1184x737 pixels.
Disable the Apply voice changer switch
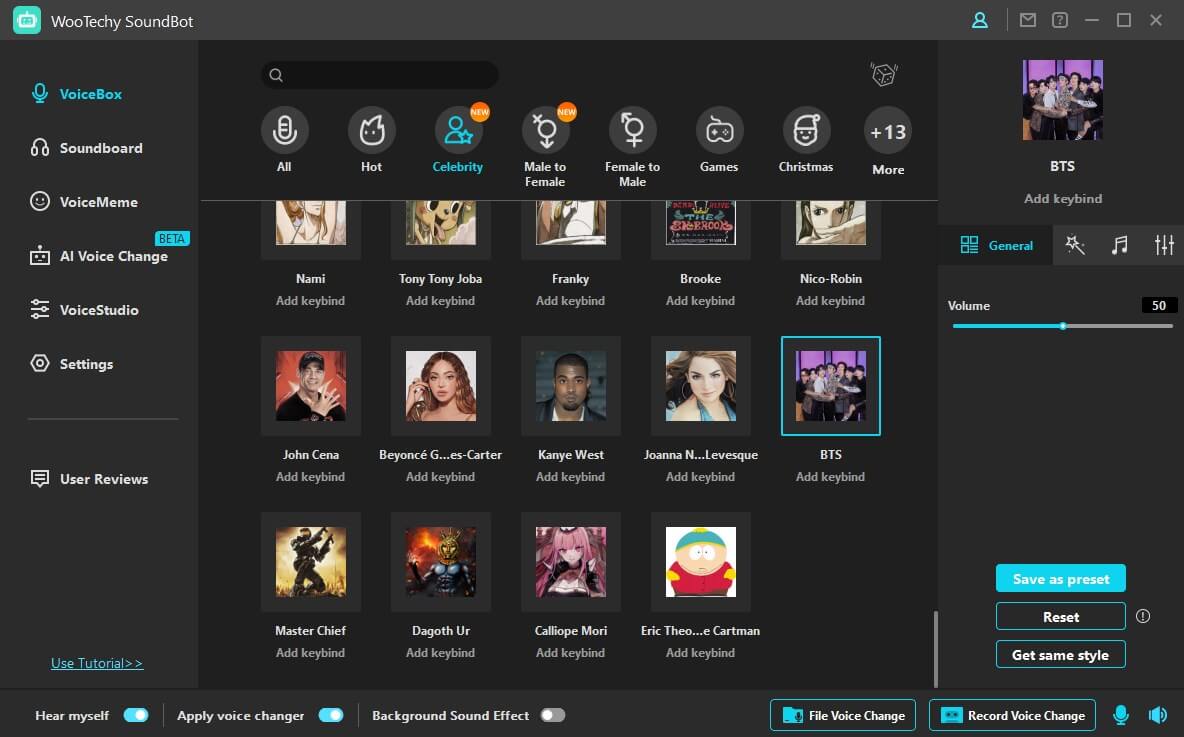pos(330,715)
